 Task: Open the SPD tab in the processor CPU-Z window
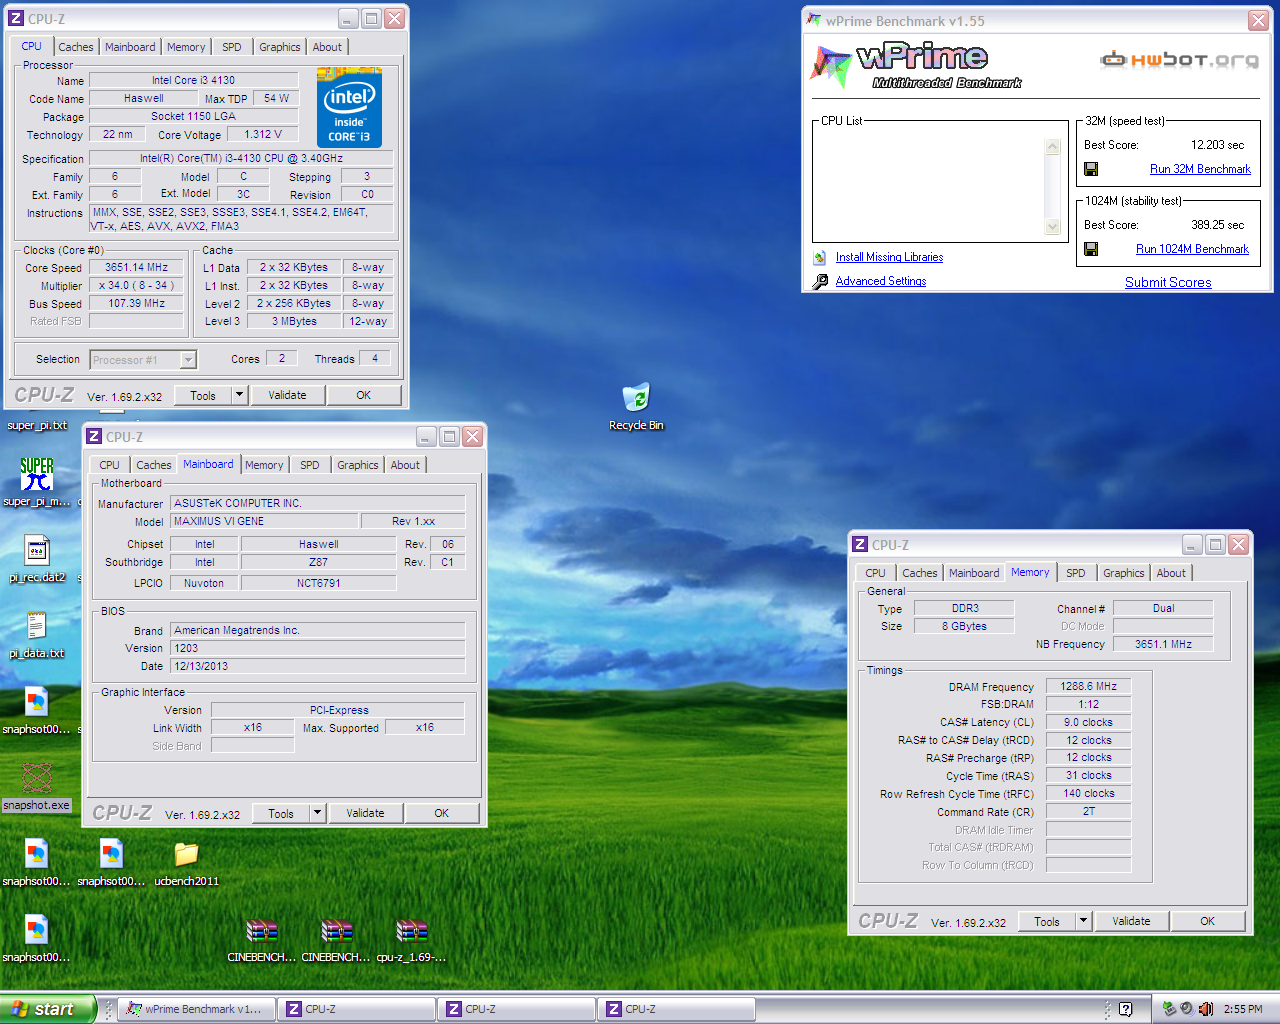pos(232,47)
